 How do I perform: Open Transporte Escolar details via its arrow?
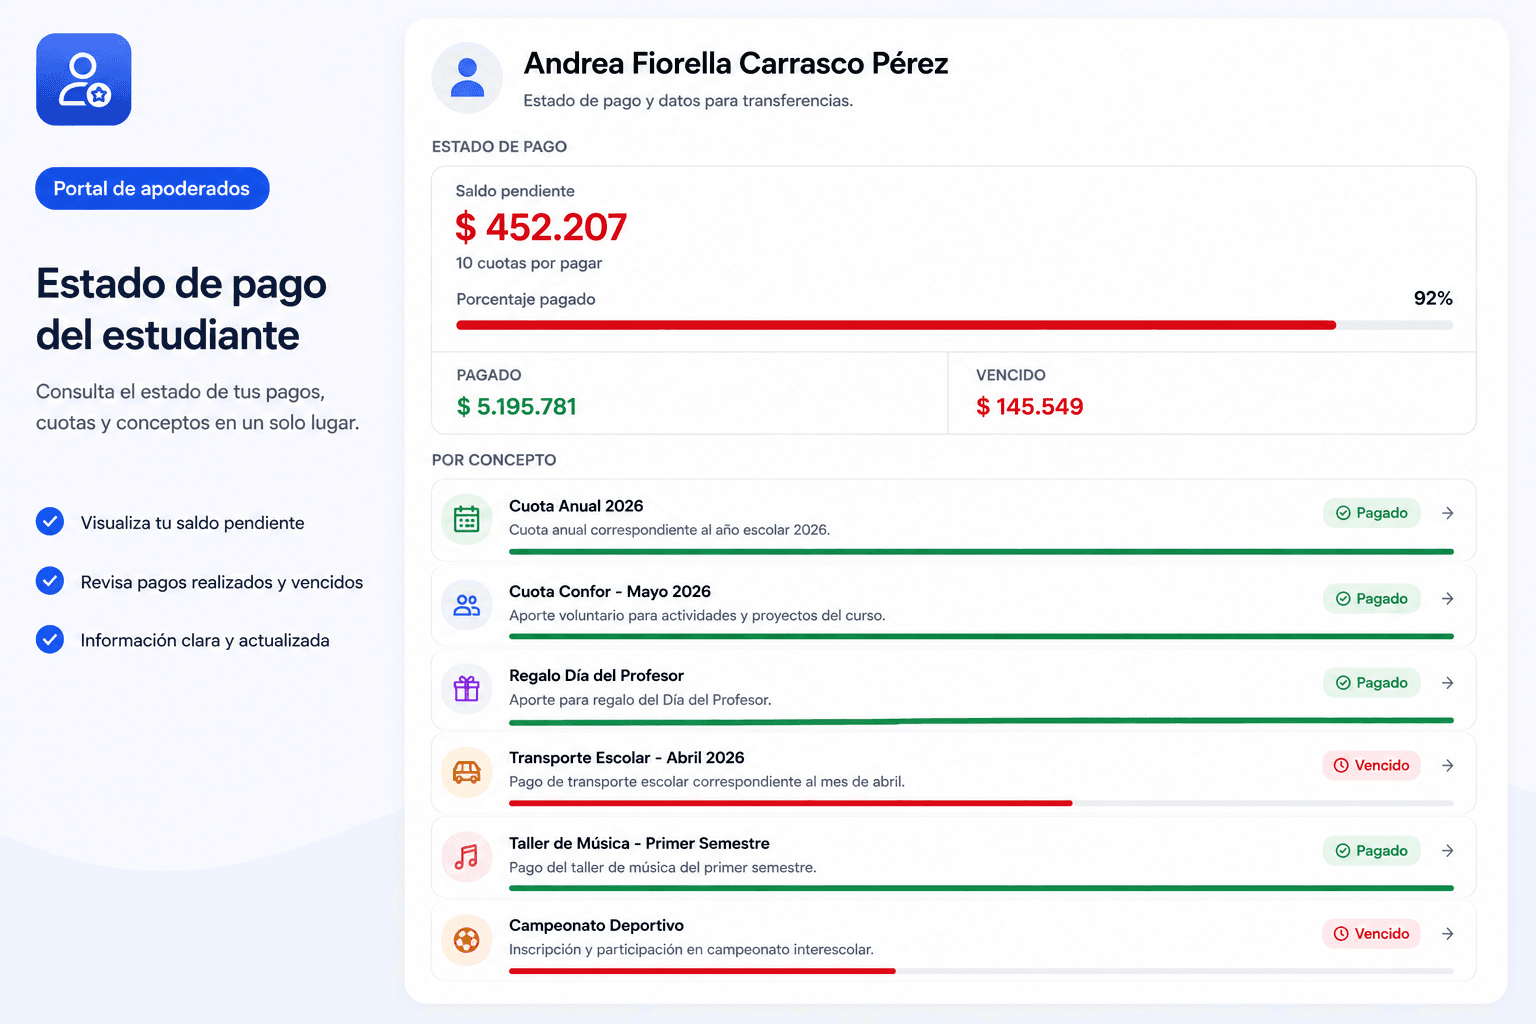(x=1448, y=765)
